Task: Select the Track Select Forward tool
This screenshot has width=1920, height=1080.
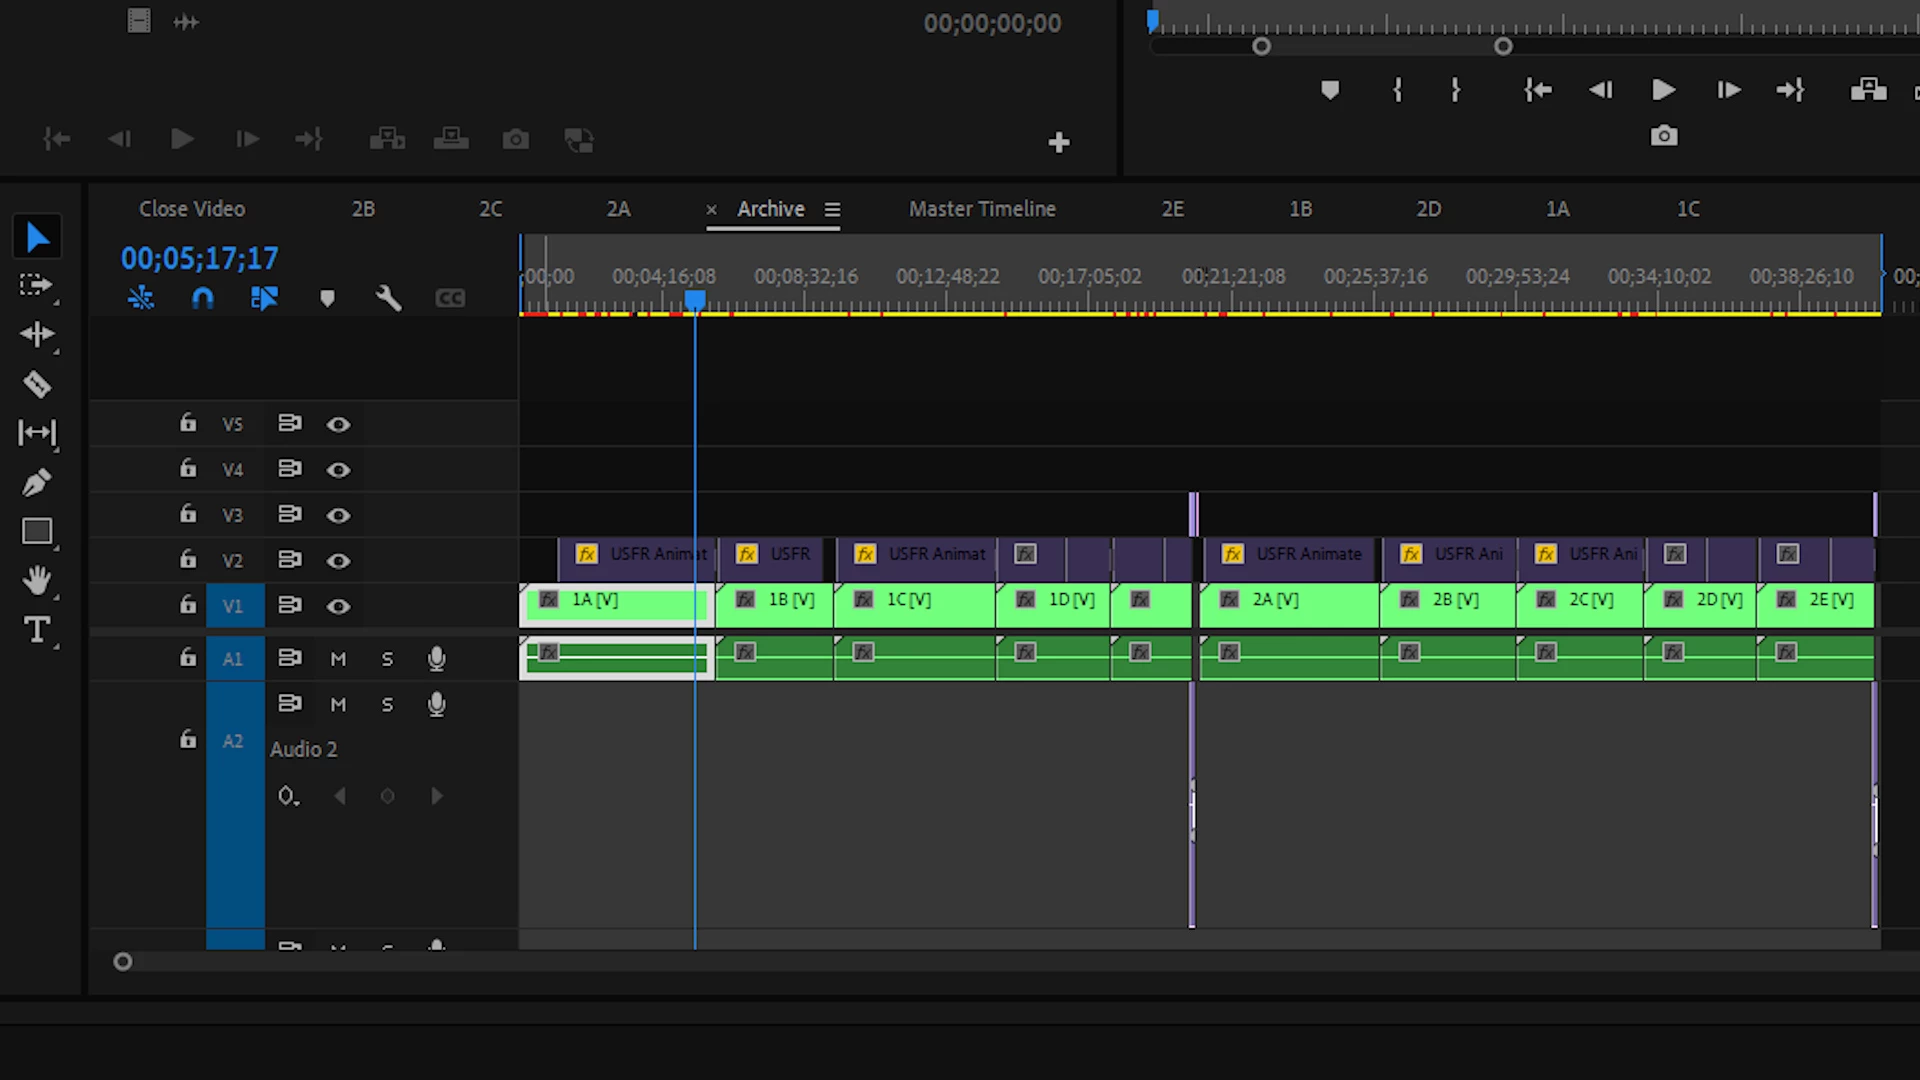Action: [37, 286]
